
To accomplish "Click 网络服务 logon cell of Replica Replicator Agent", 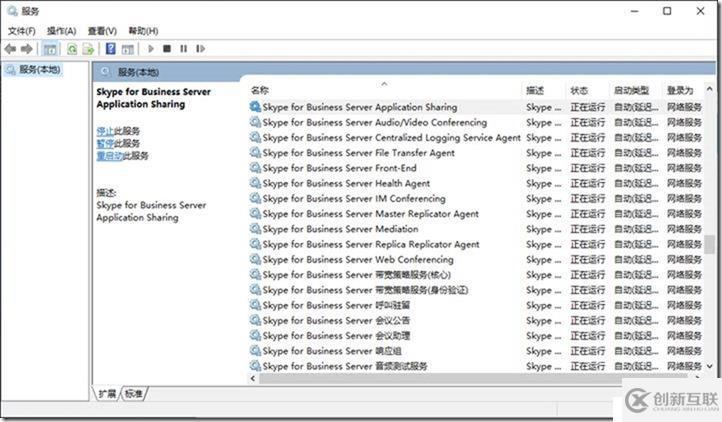I will (684, 244).
